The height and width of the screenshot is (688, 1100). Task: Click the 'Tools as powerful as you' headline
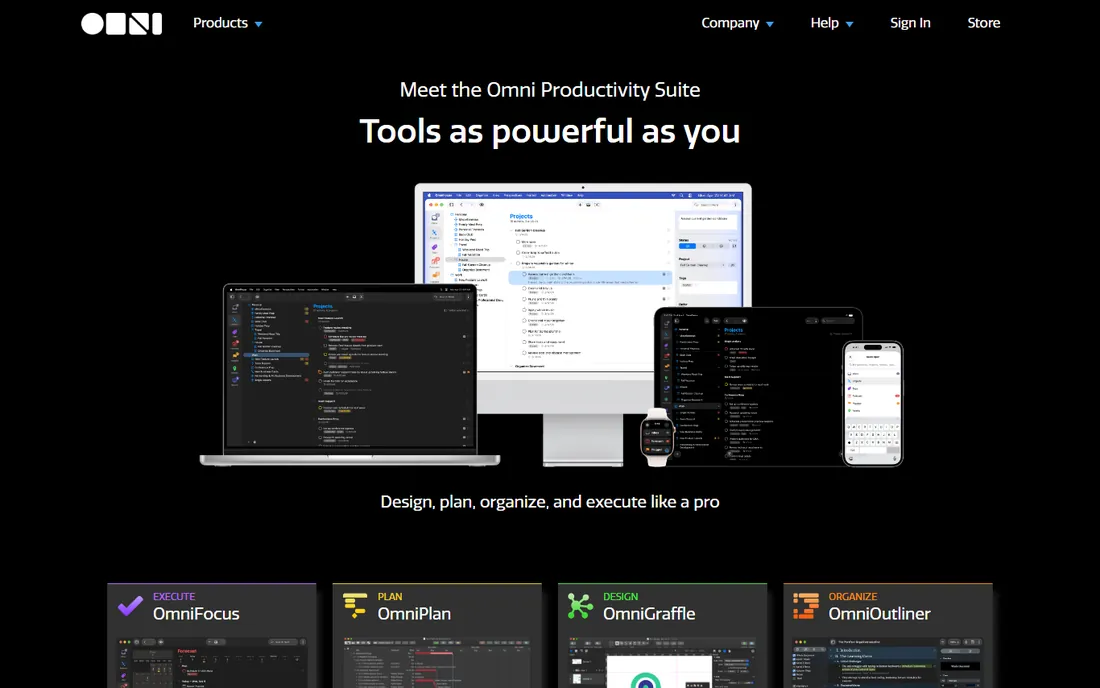tap(549, 132)
